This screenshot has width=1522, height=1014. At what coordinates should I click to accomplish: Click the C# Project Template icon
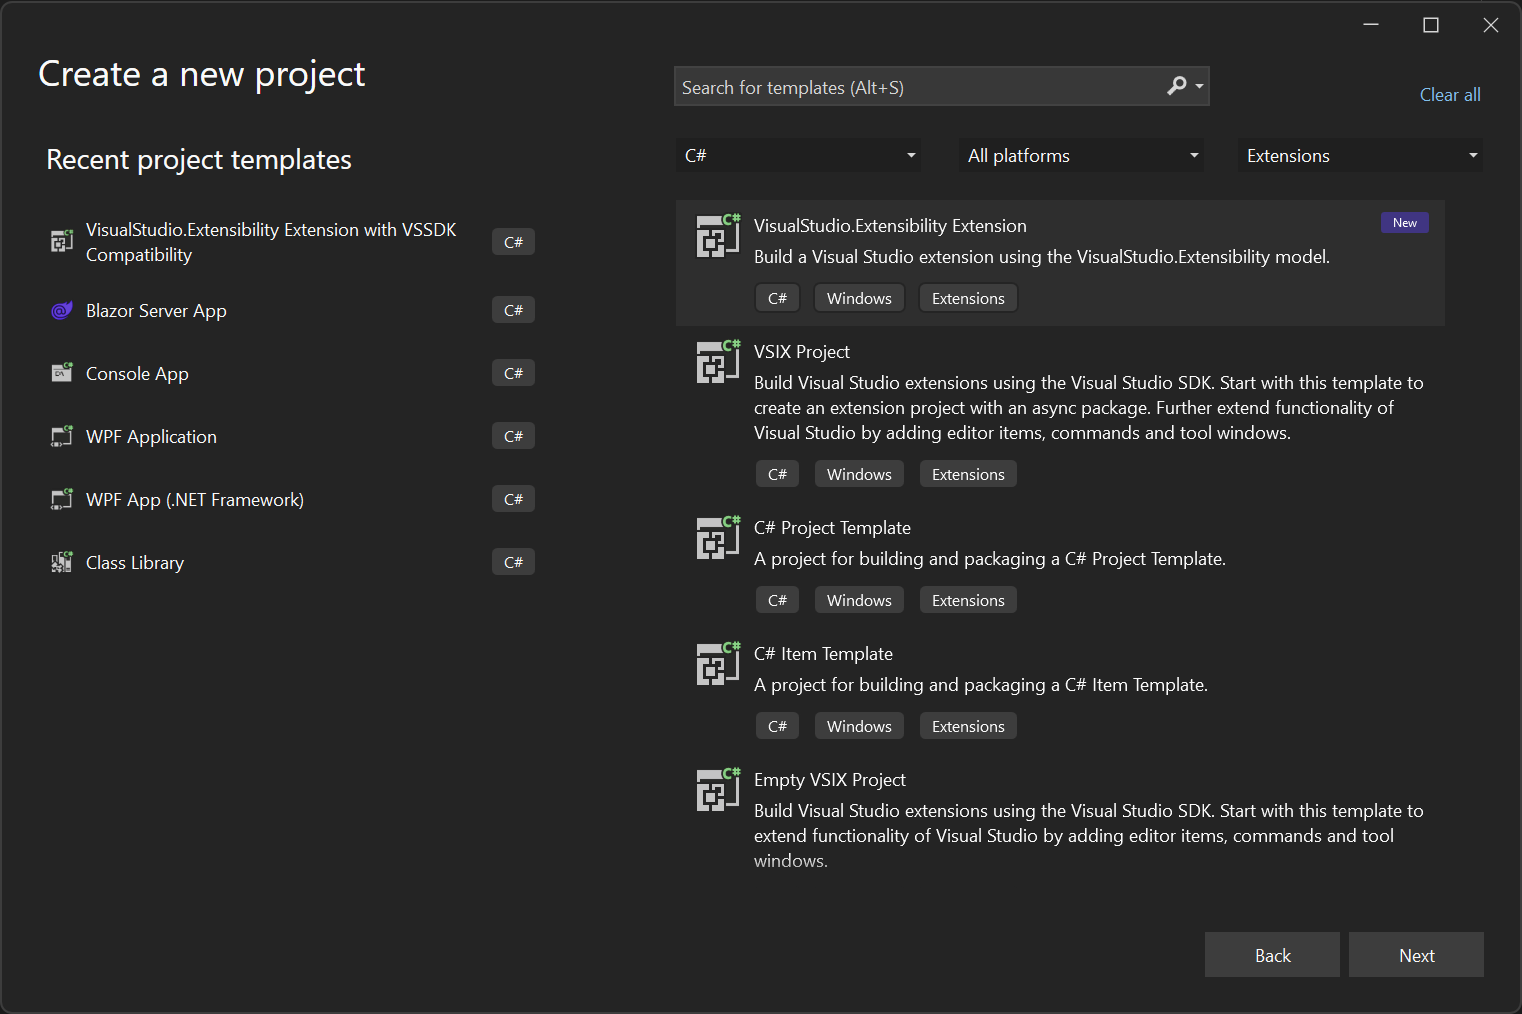717,538
